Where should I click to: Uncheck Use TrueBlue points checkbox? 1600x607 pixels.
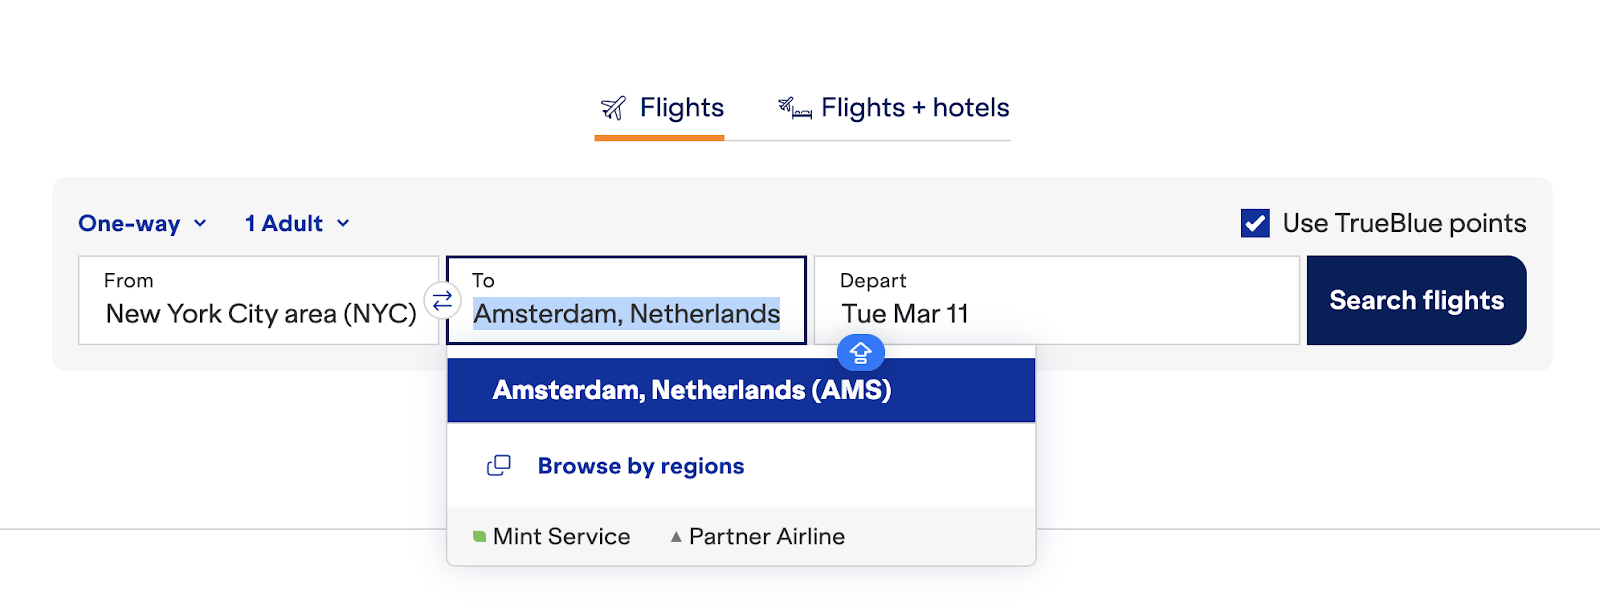pos(1255,223)
